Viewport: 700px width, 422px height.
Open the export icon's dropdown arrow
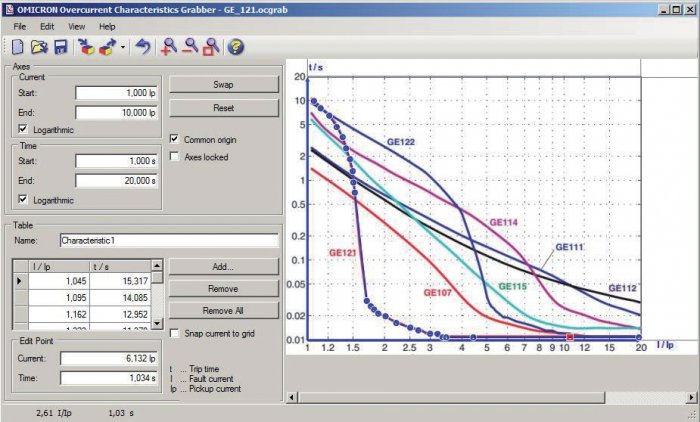click(122, 47)
